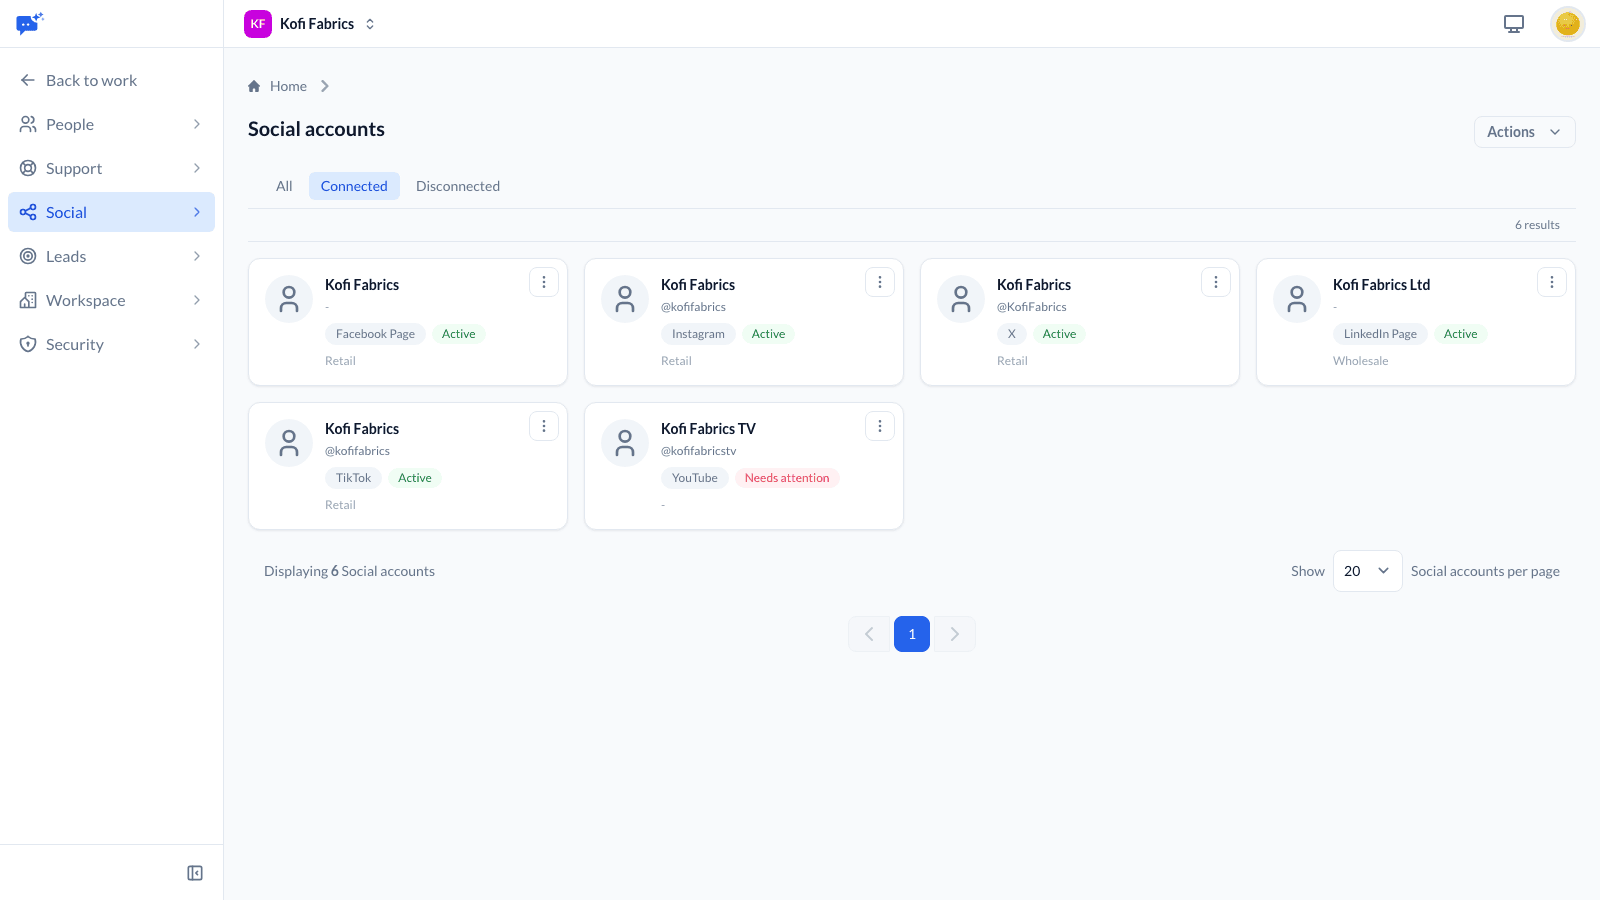The image size is (1600, 900).
Task: Collapse the sidebar panel icon
Action: pyautogui.click(x=195, y=873)
